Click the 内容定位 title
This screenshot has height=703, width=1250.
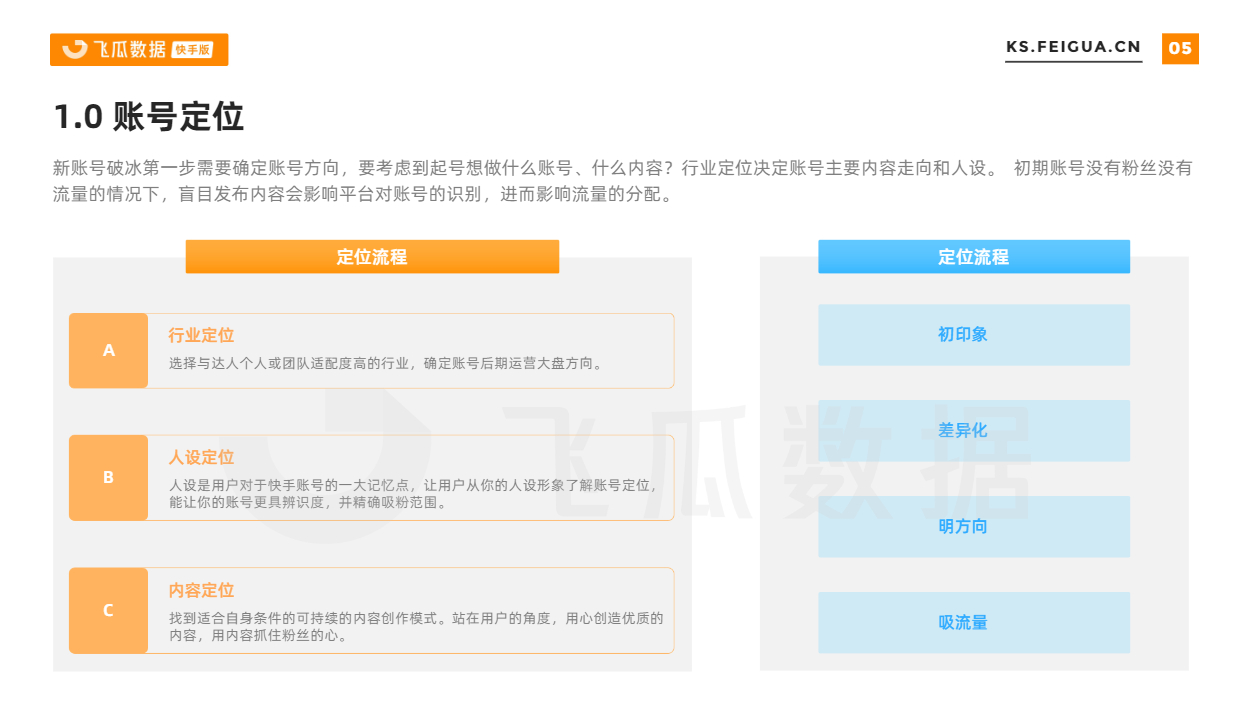pyautogui.click(x=201, y=590)
